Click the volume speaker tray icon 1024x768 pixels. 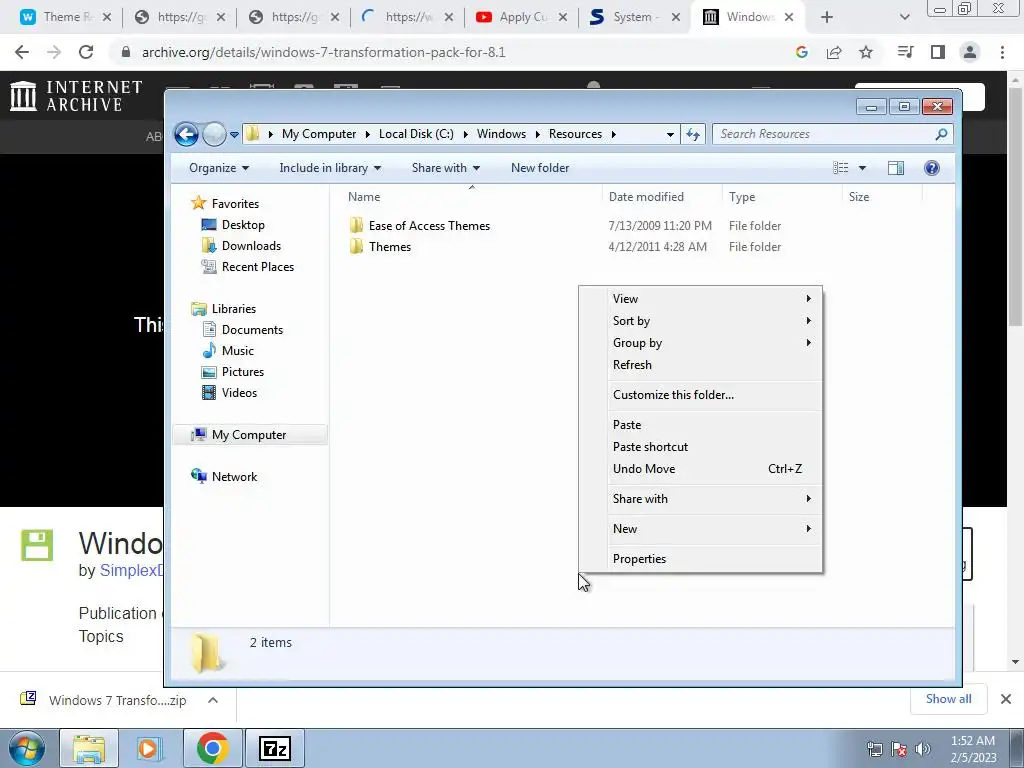click(923, 748)
